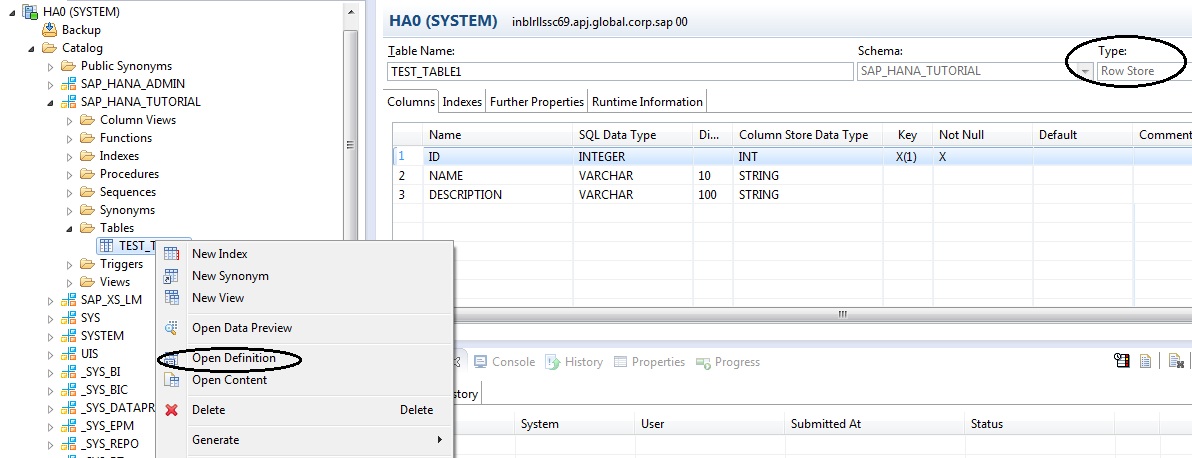Click the Submitted At column header
Viewport: 1192px width, 458px height.
(875, 424)
